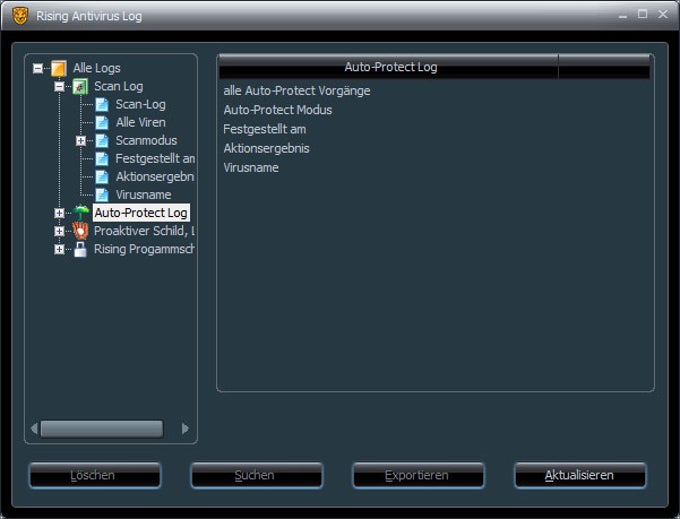
Task: Open 'Virusname' in right list
Action: tap(251, 168)
